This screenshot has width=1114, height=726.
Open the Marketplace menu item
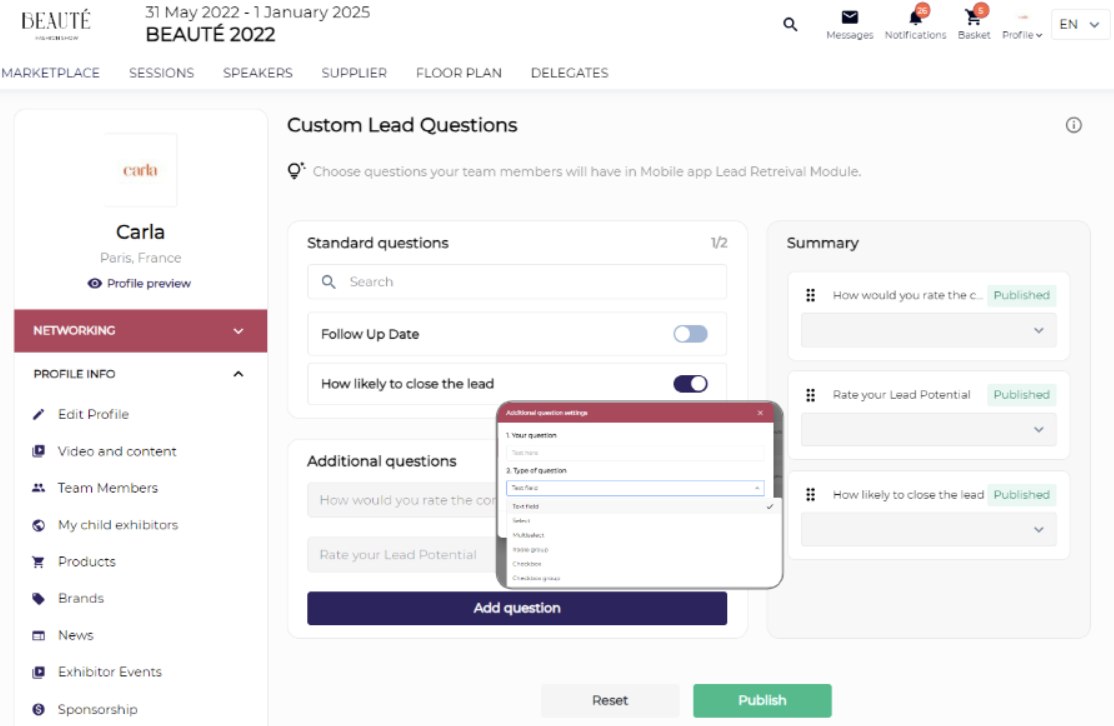(x=50, y=73)
